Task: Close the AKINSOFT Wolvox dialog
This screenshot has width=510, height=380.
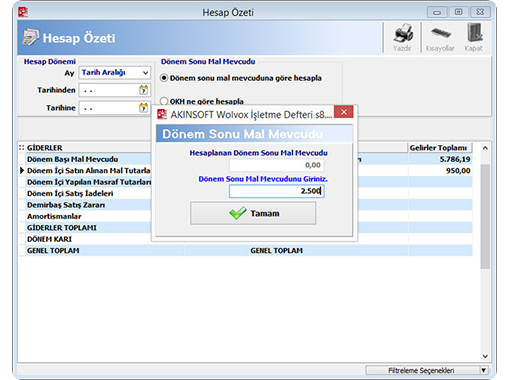Action: [x=344, y=112]
